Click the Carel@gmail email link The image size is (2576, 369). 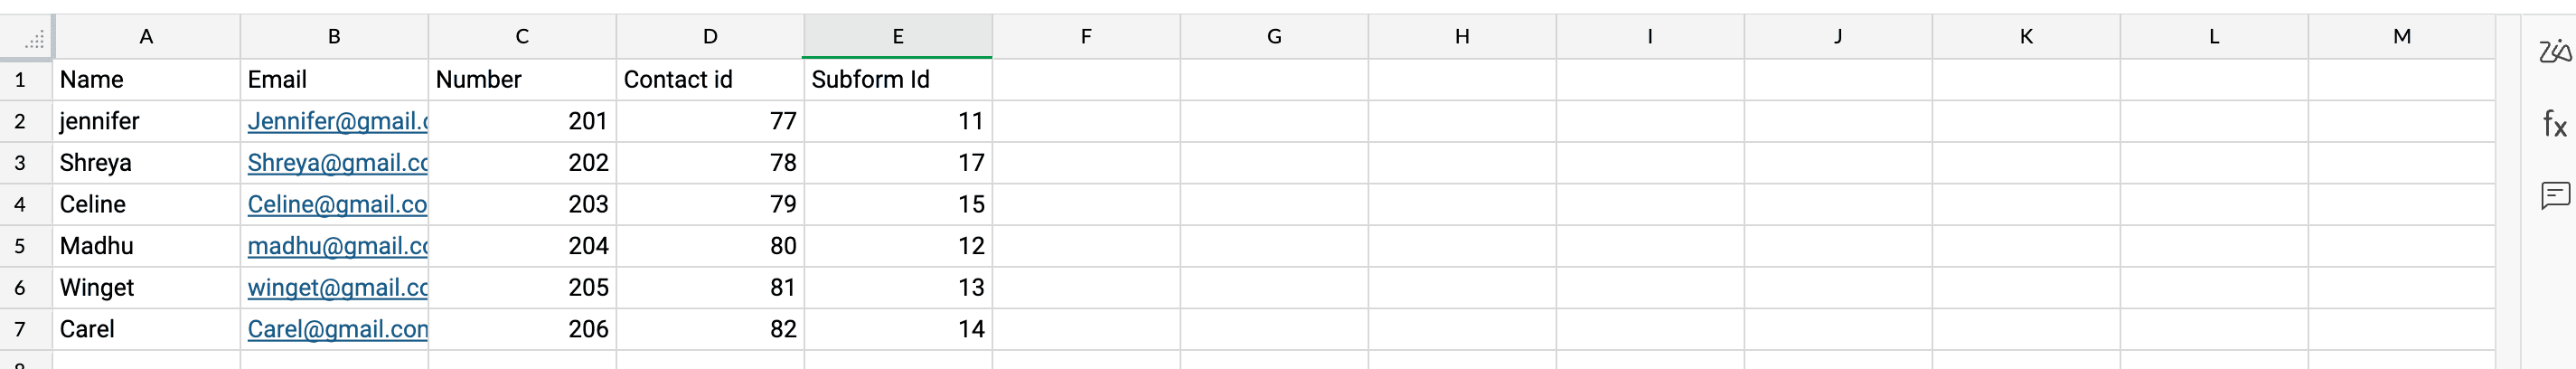pos(337,329)
